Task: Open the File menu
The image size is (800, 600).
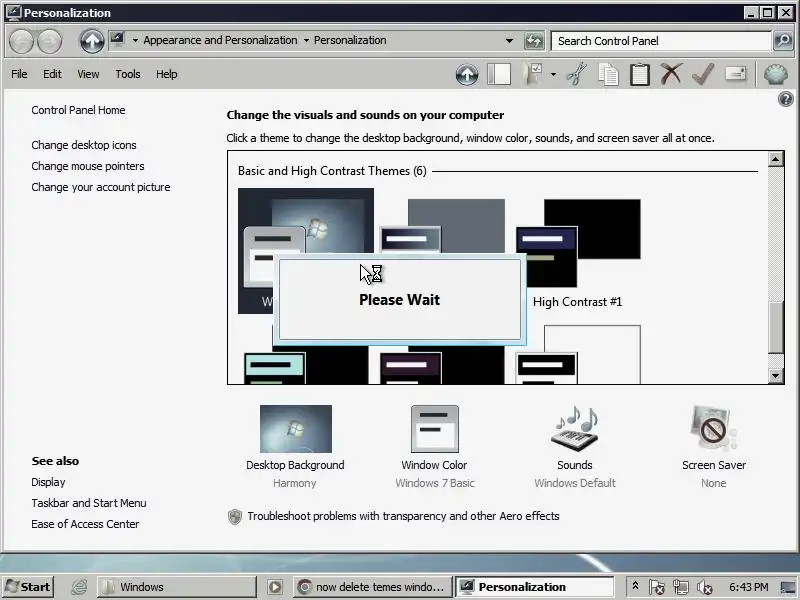Action: coord(19,74)
